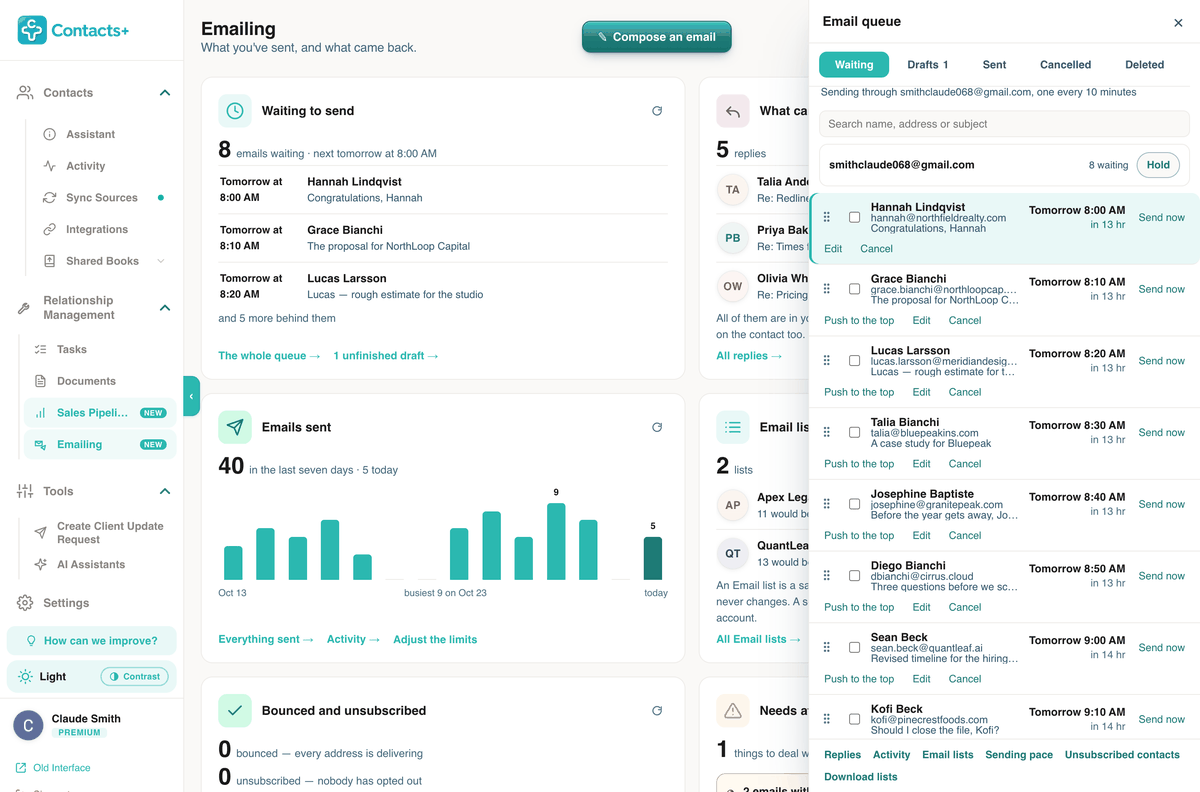
Task: Collapse the Contacts section chevron
Action: click(x=165, y=93)
